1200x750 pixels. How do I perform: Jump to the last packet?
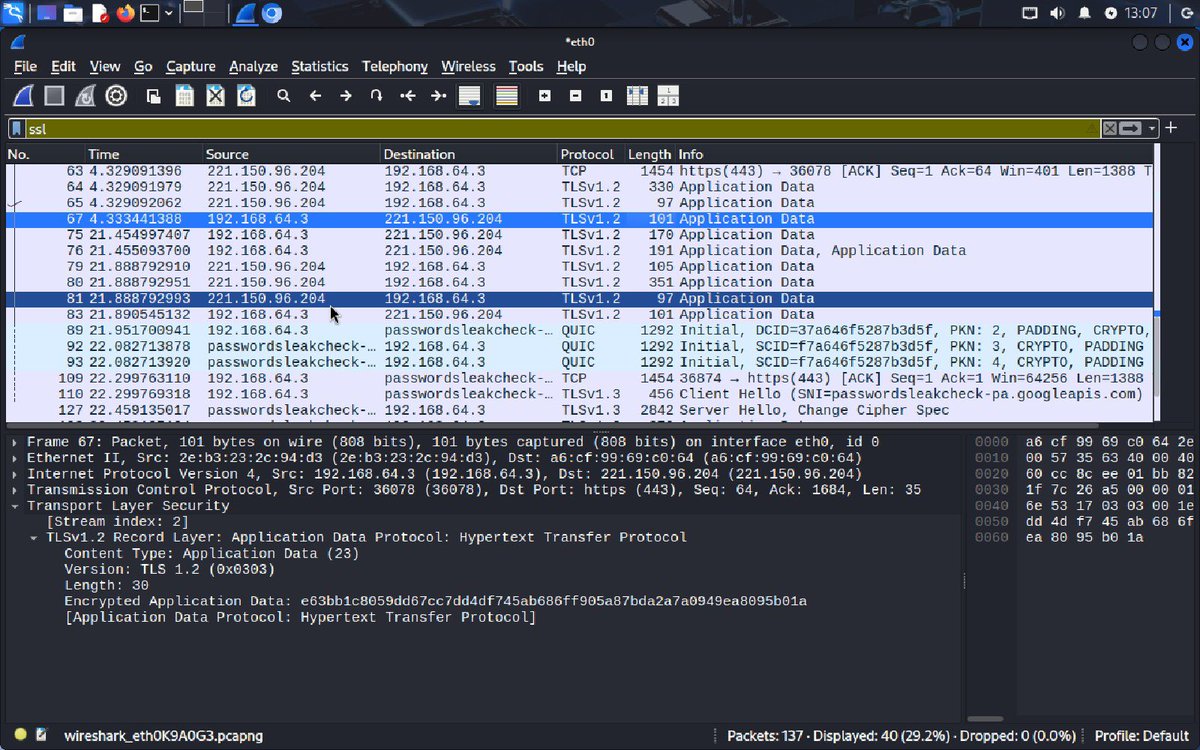coord(438,96)
